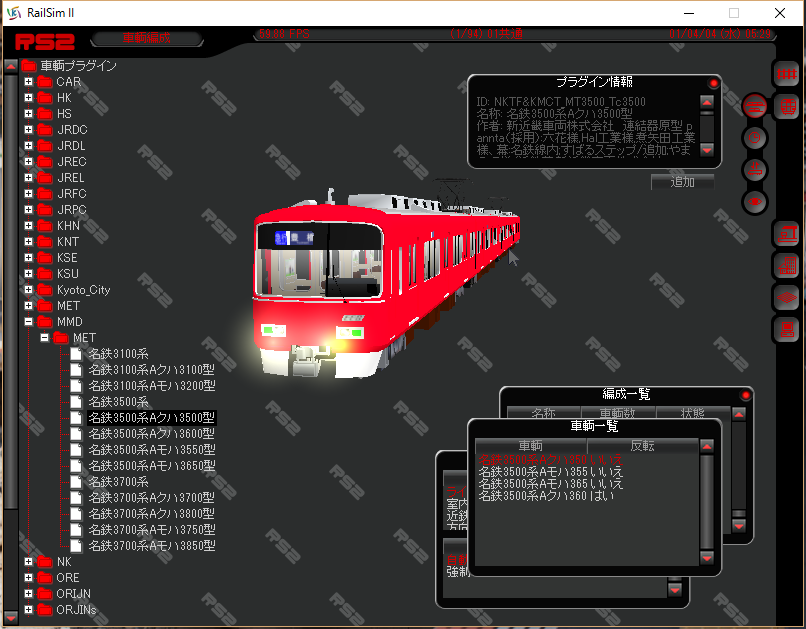The width and height of the screenshot is (806, 629).
Task: Click the file icon beside 名鉄3500系Aモハ3650型
Action: pos(76,466)
